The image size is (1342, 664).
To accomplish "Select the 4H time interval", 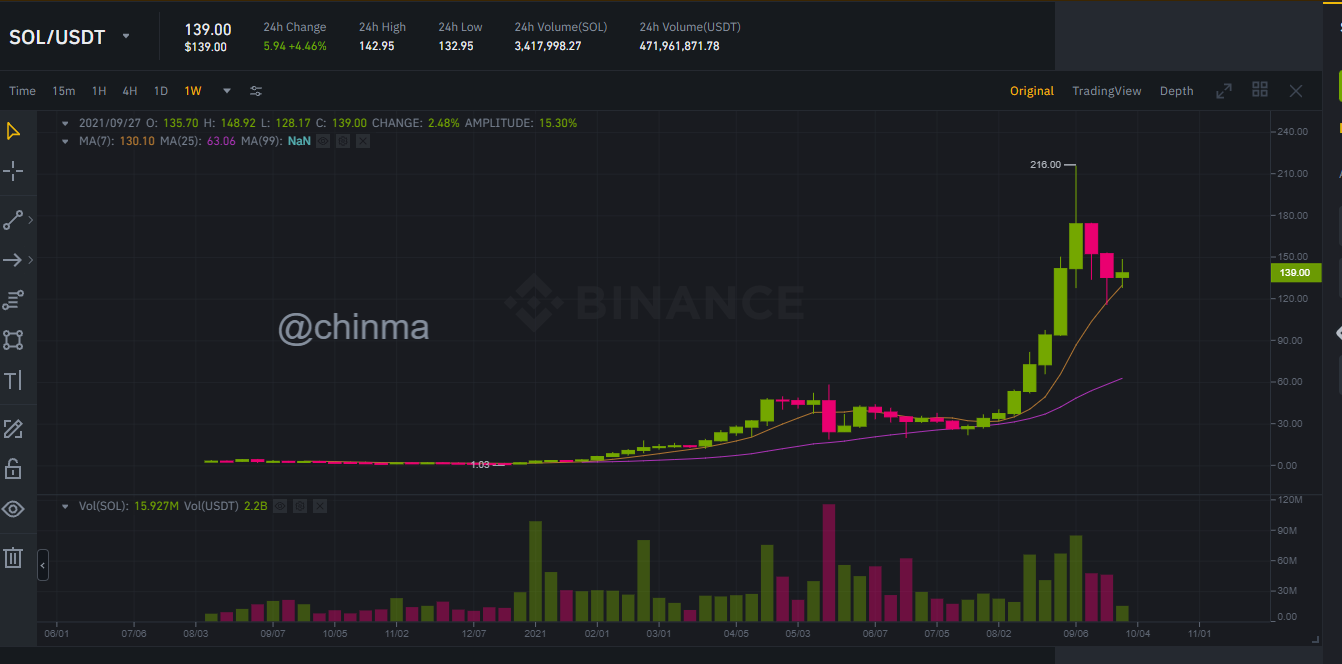I will point(130,91).
